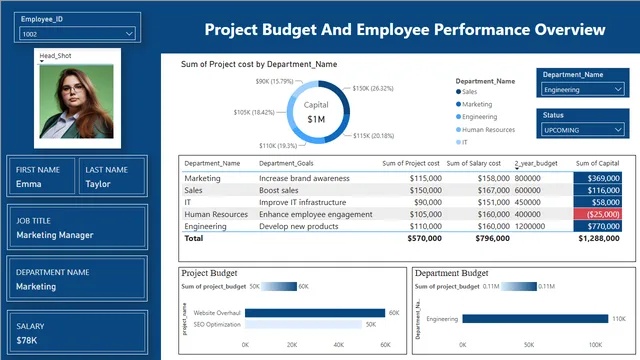Click the $90K (15.79%) donut label
Image resolution: width=640 pixels, height=360 pixels.
point(274,81)
